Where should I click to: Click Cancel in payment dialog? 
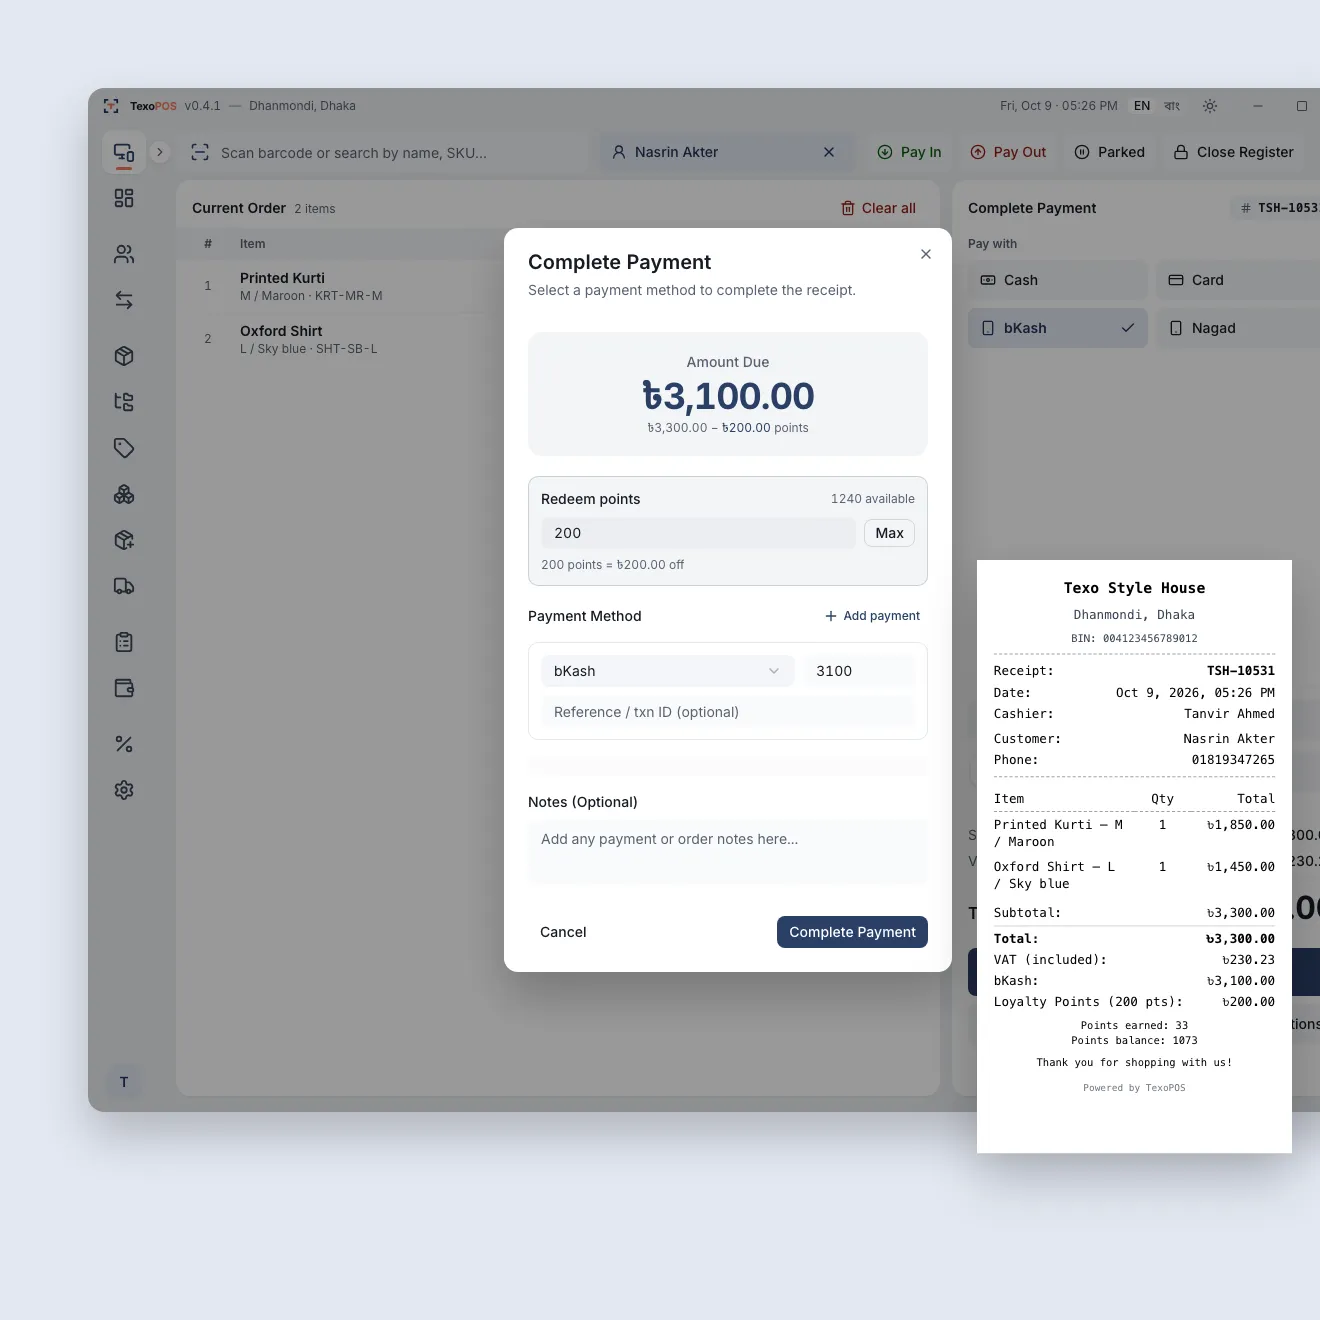coord(563,932)
